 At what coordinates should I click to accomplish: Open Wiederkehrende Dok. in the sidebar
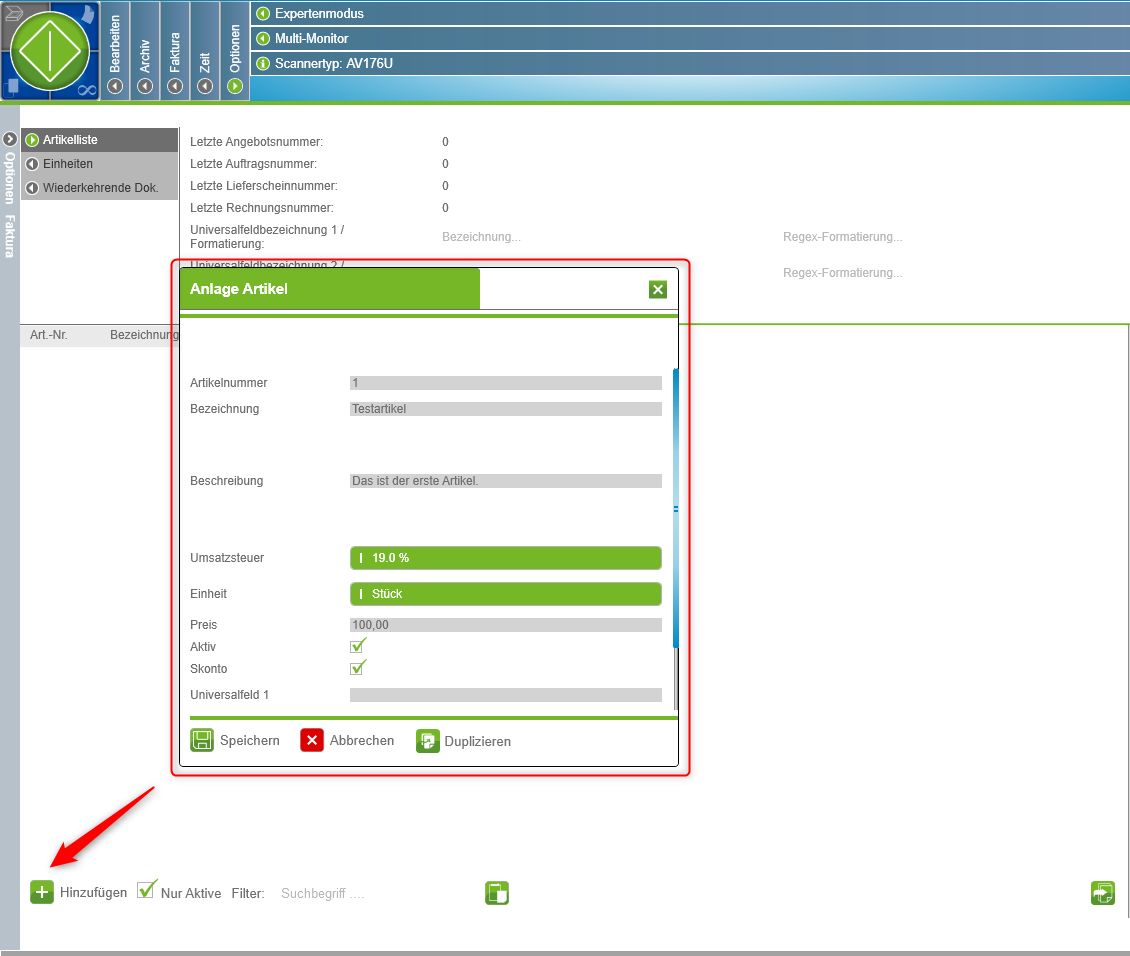click(x=100, y=188)
